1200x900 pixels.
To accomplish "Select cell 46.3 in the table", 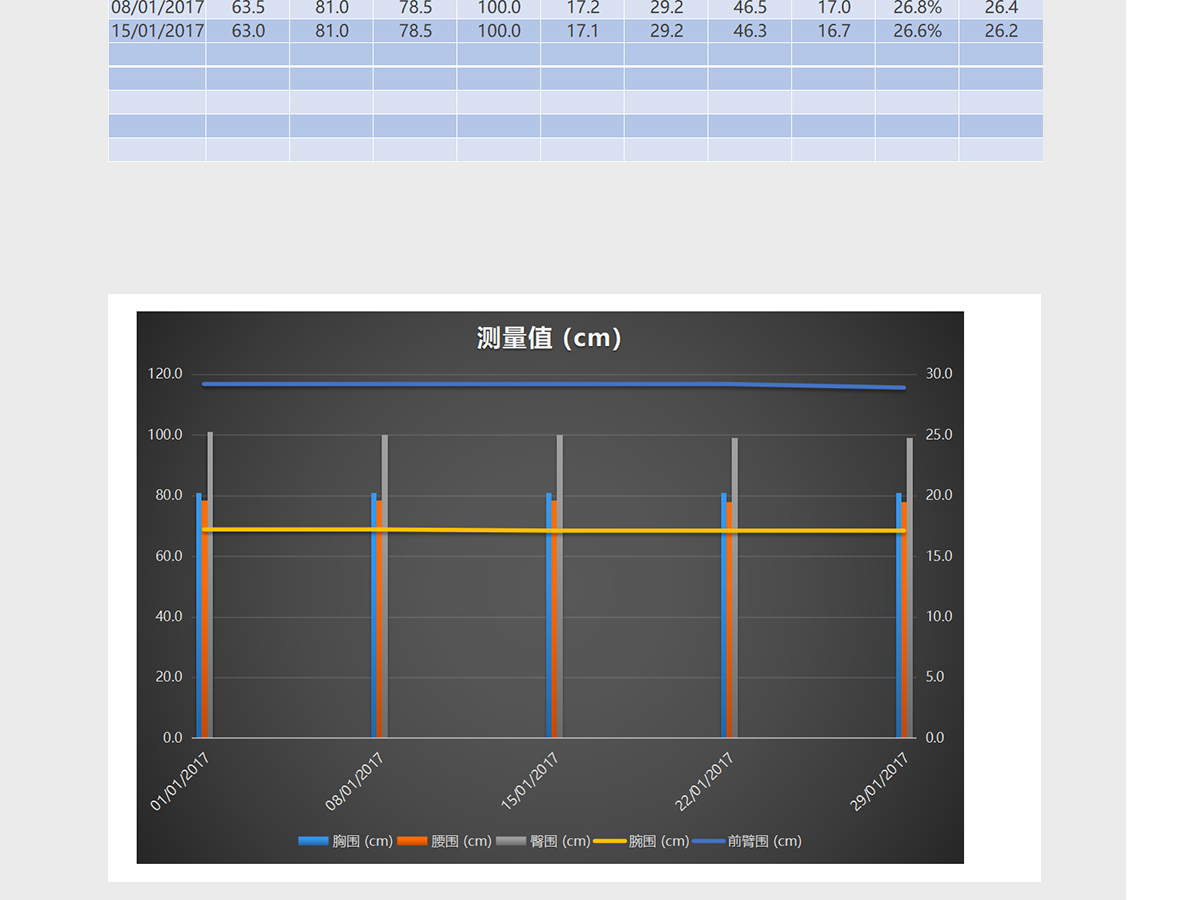I will pos(750,31).
